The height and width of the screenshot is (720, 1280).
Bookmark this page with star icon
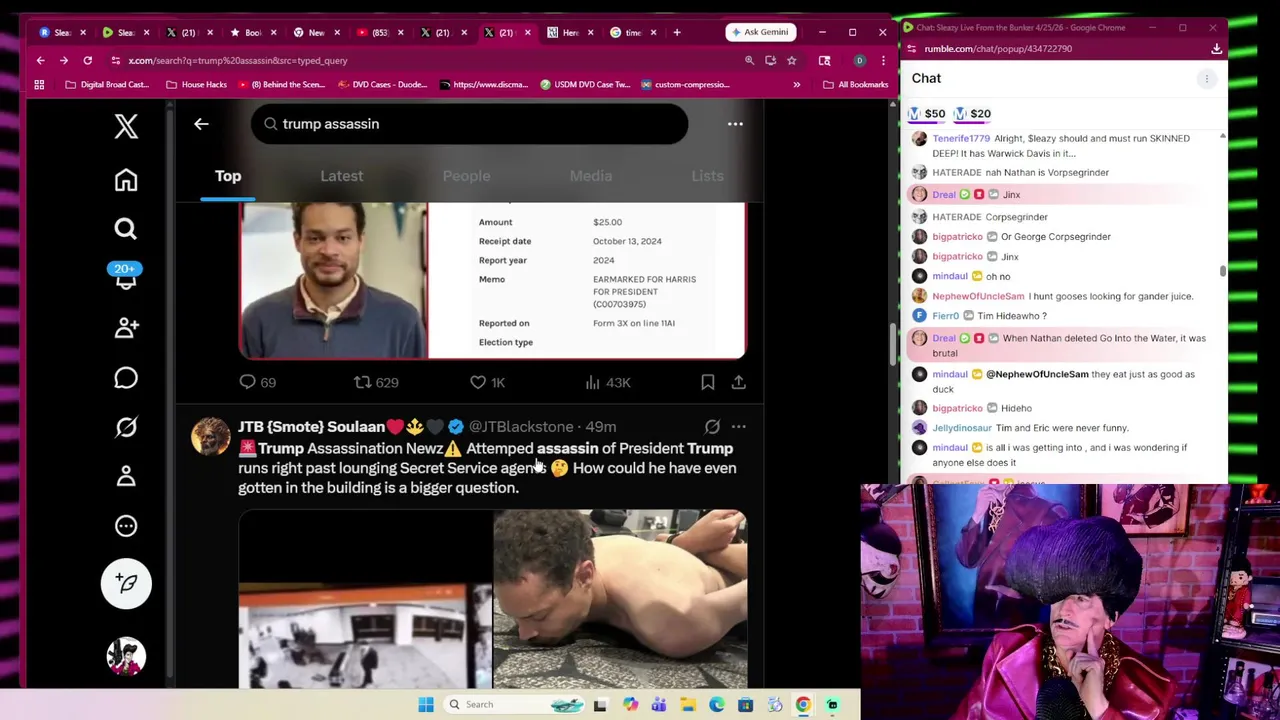(x=791, y=60)
